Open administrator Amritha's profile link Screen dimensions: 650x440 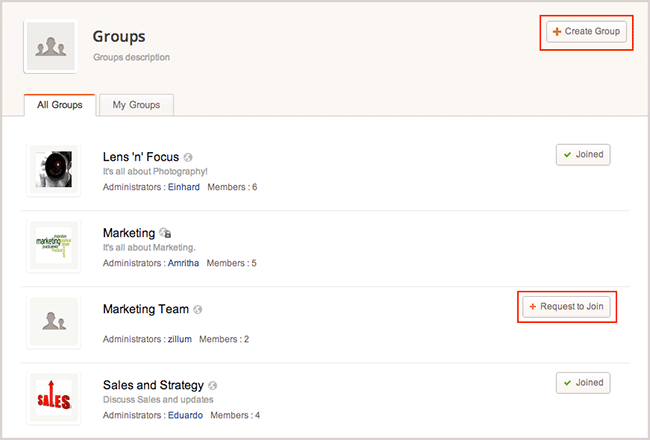click(x=183, y=263)
